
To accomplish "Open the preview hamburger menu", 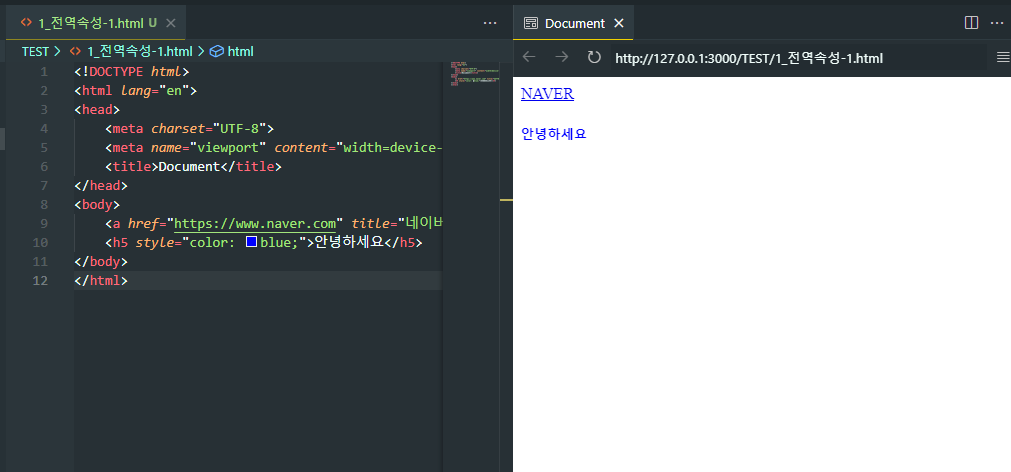I will pyautogui.click(x=1003, y=57).
